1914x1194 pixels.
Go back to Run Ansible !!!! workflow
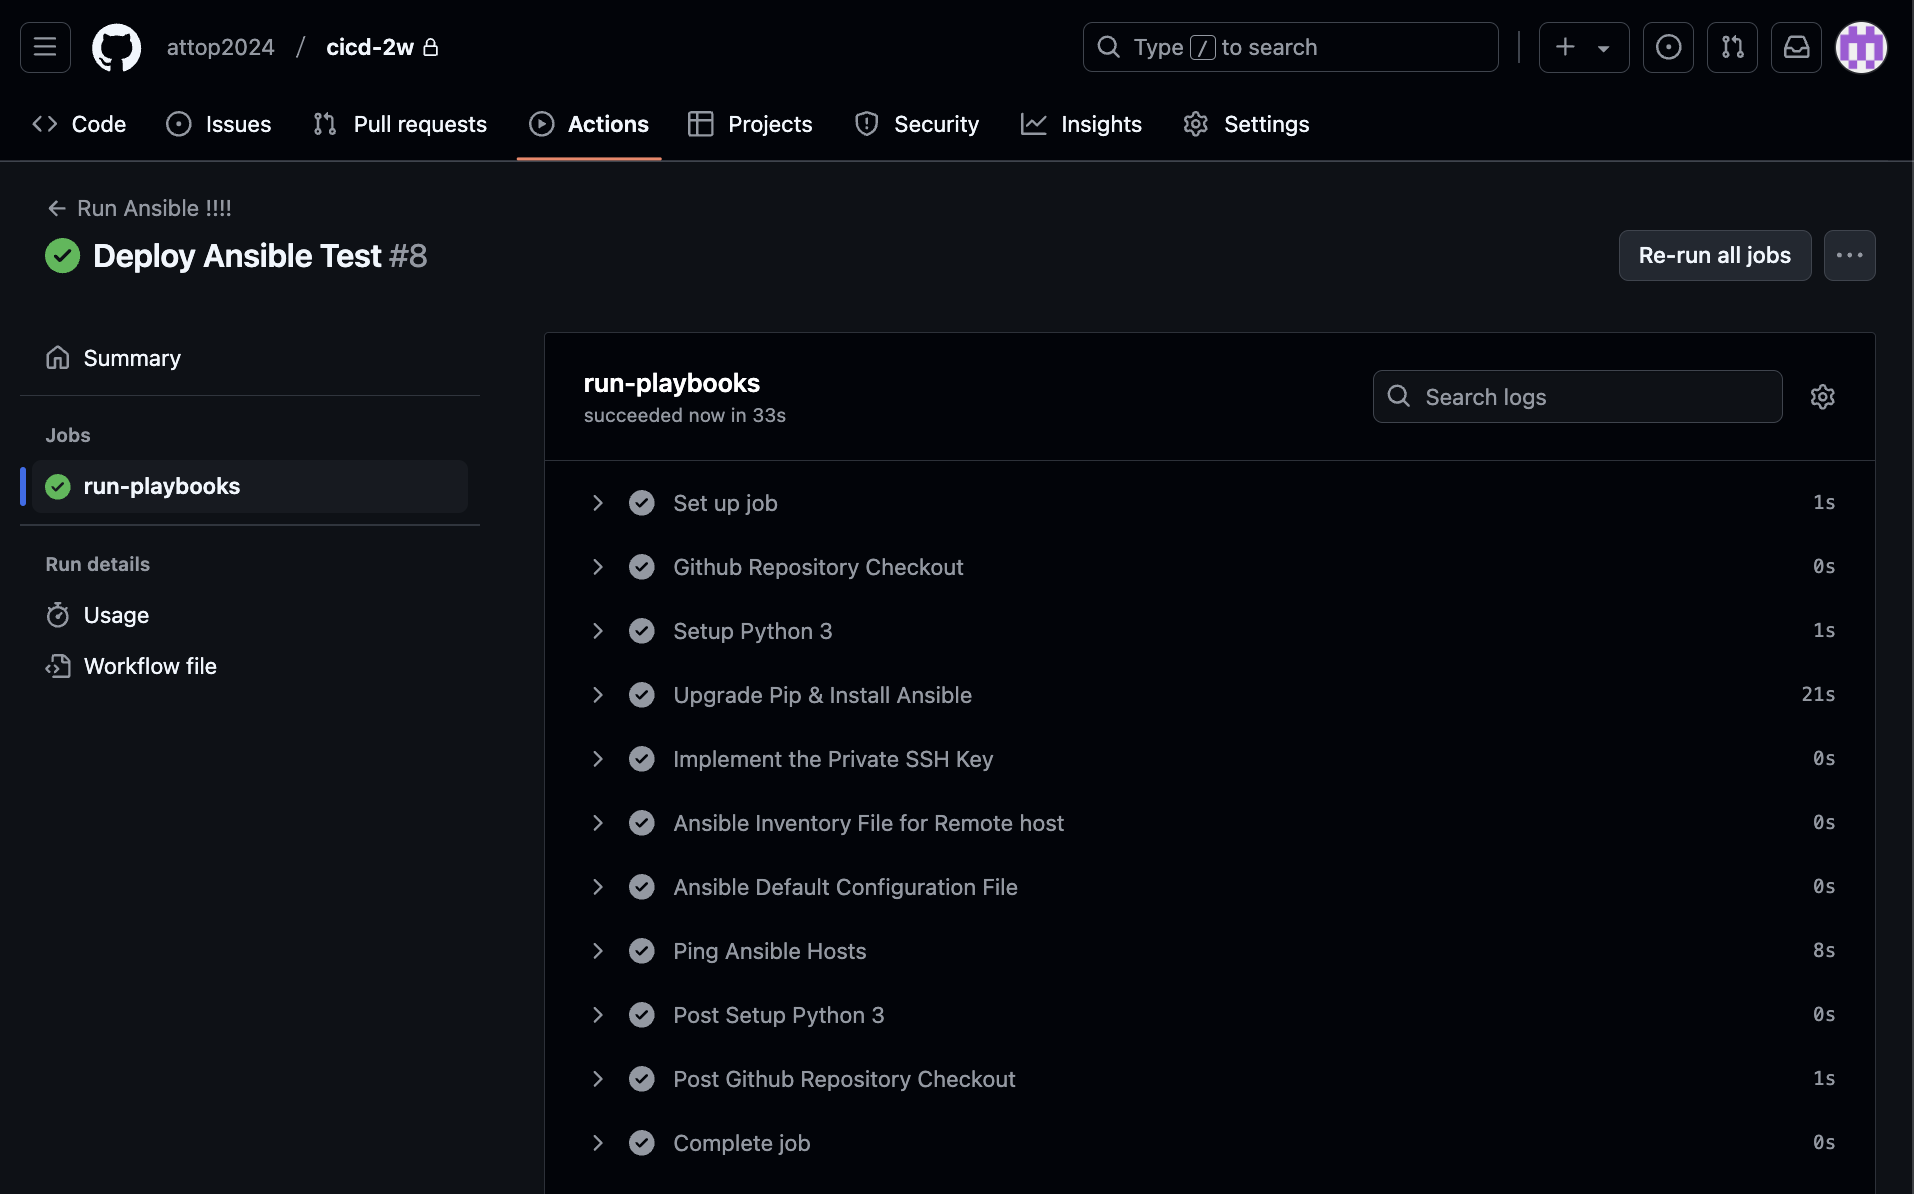coord(139,208)
